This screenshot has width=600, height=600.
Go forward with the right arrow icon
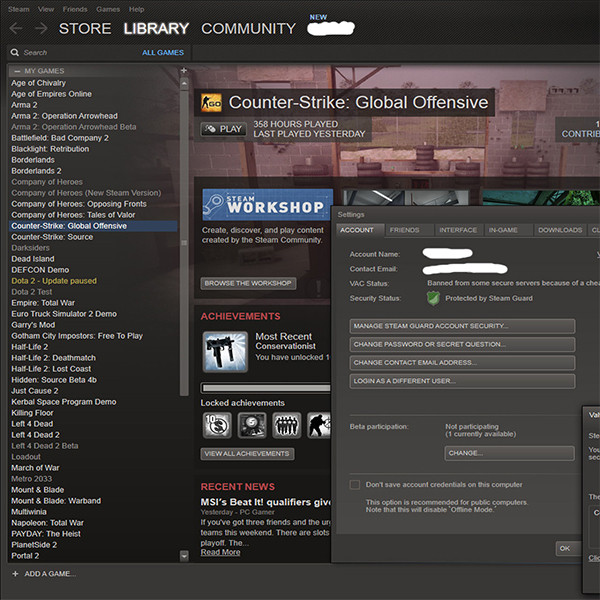tap(41, 28)
